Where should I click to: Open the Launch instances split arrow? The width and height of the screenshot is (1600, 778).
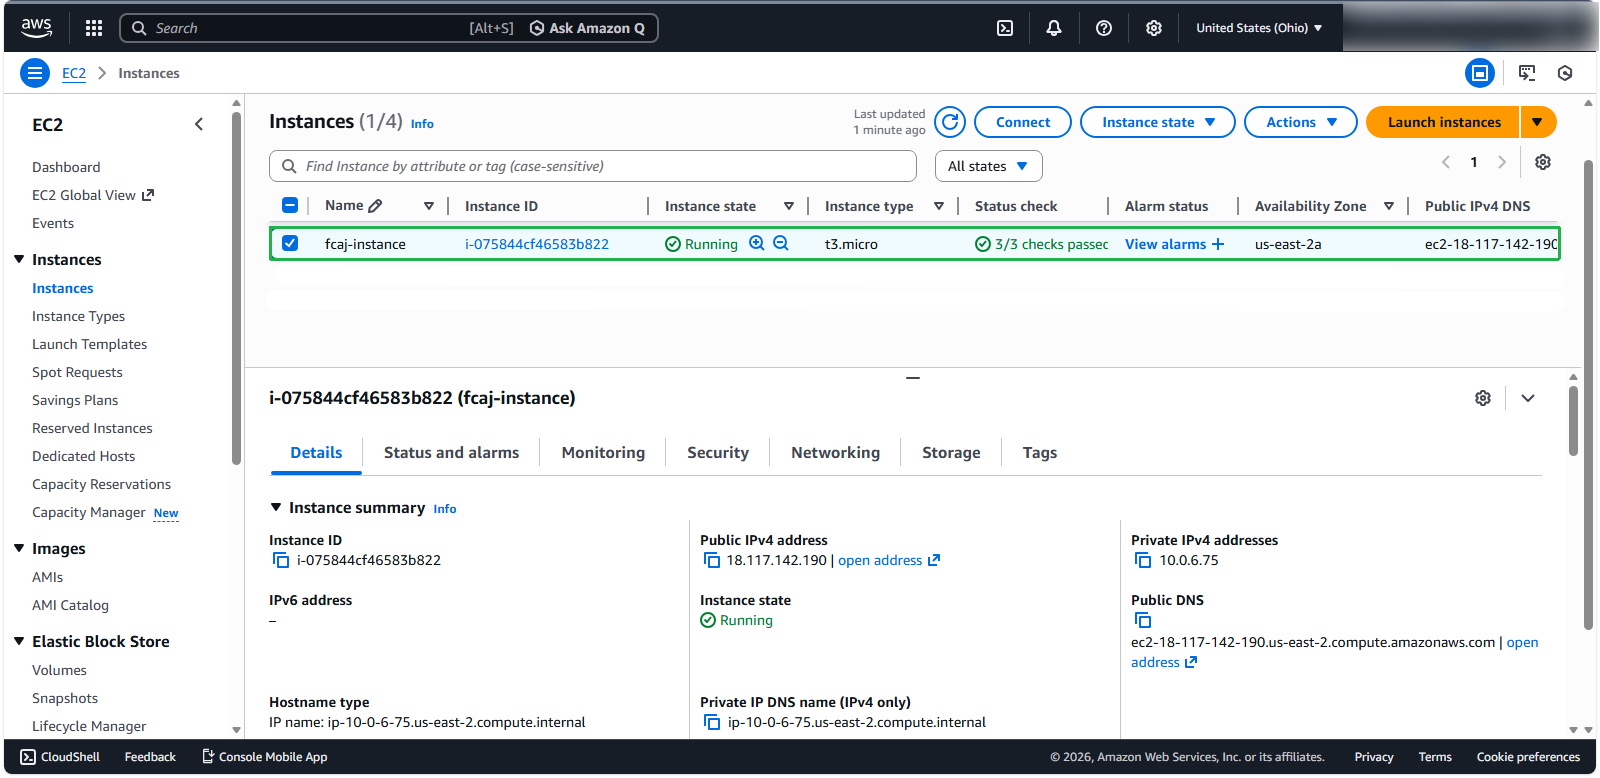click(x=1538, y=122)
